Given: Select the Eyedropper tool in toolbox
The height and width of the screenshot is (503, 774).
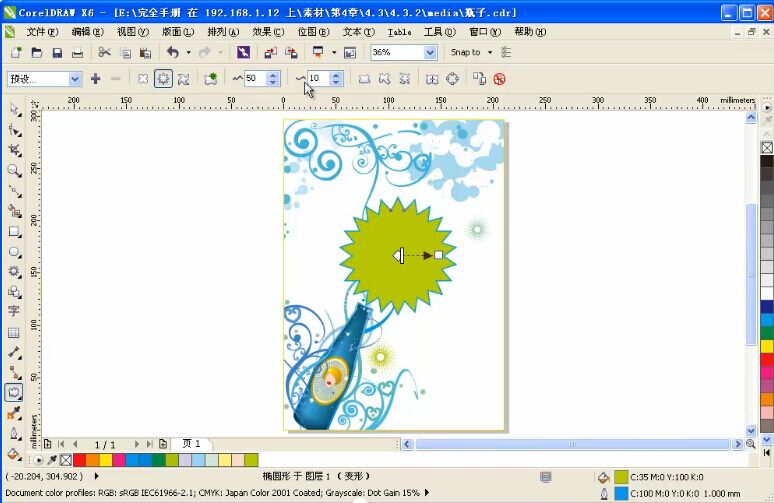Looking at the screenshot, I should coord(14,414).
